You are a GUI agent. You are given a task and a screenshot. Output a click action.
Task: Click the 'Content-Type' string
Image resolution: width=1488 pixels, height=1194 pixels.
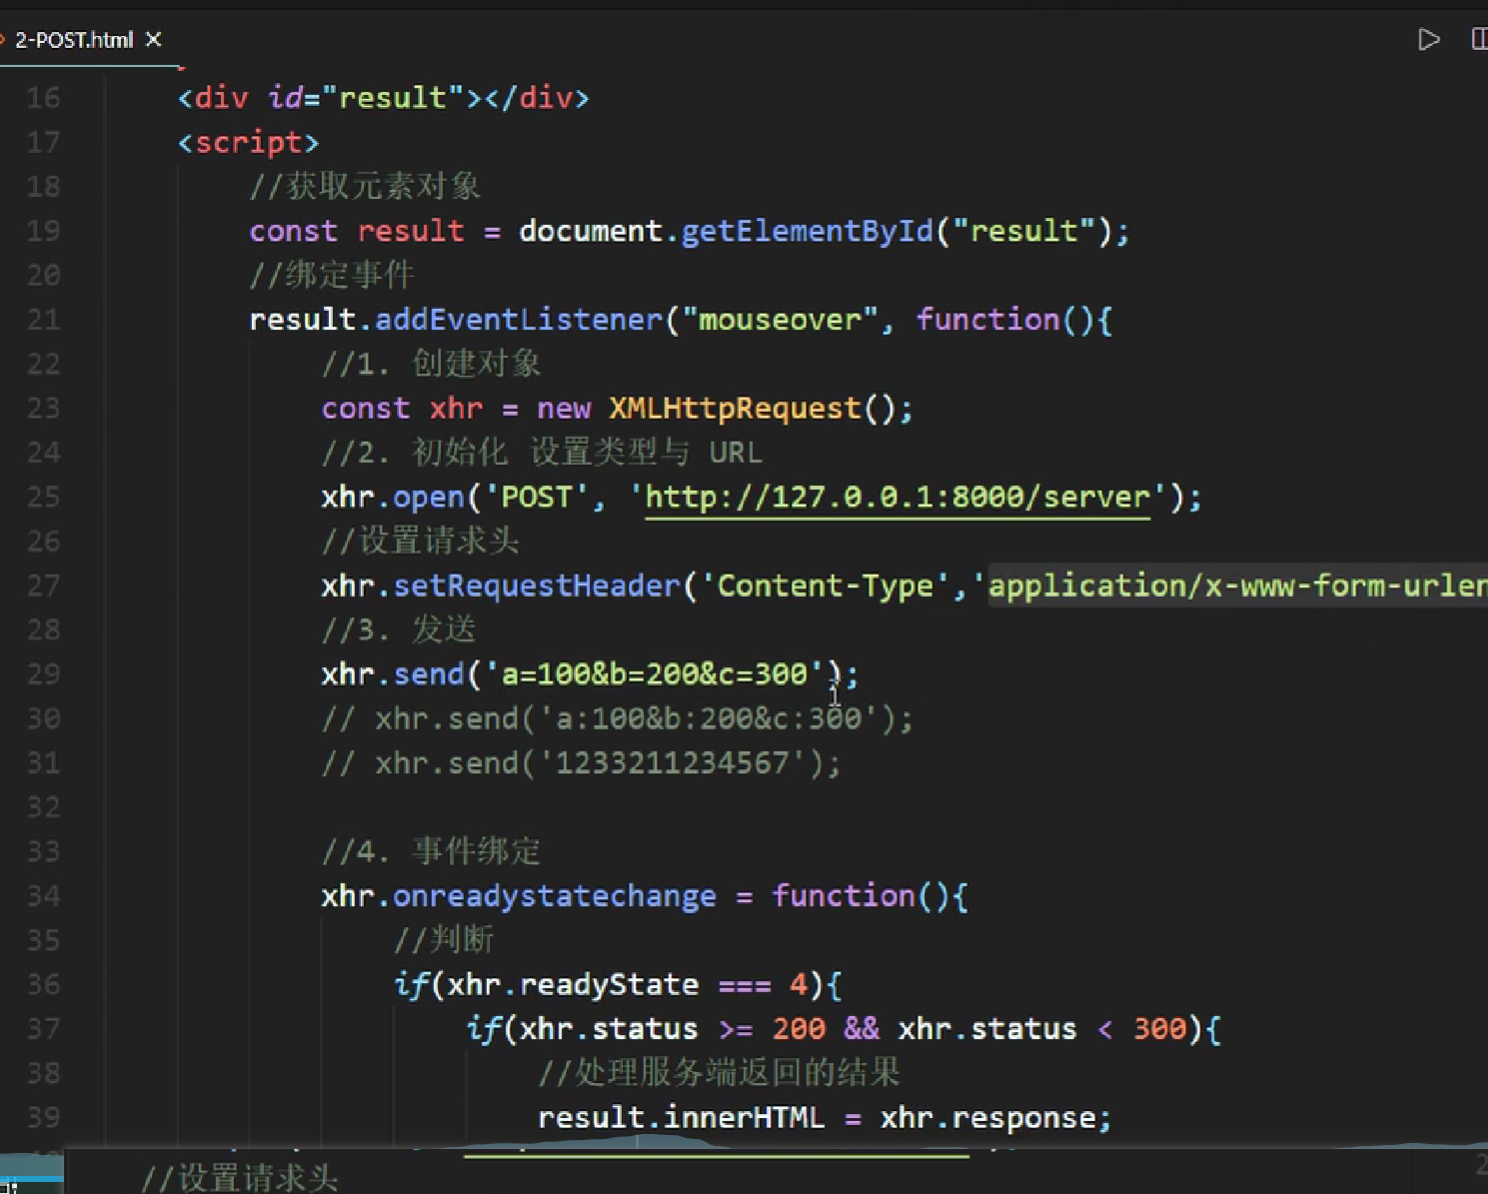[825, 585]
